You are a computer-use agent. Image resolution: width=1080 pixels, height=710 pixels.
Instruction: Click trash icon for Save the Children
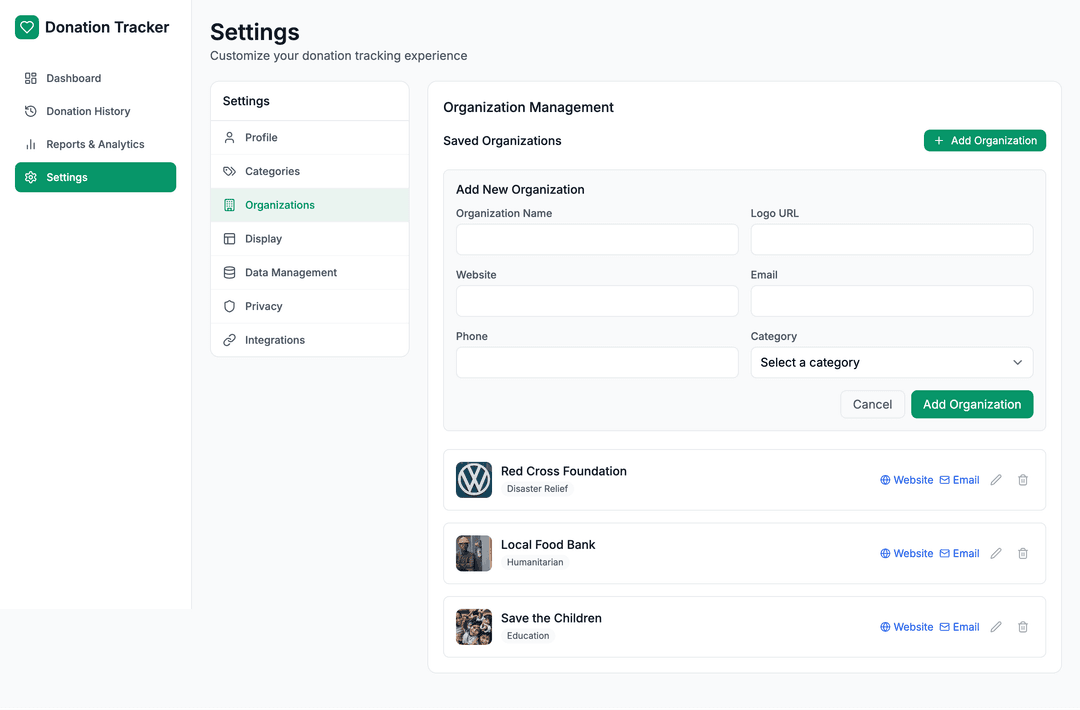point(1023,627)
